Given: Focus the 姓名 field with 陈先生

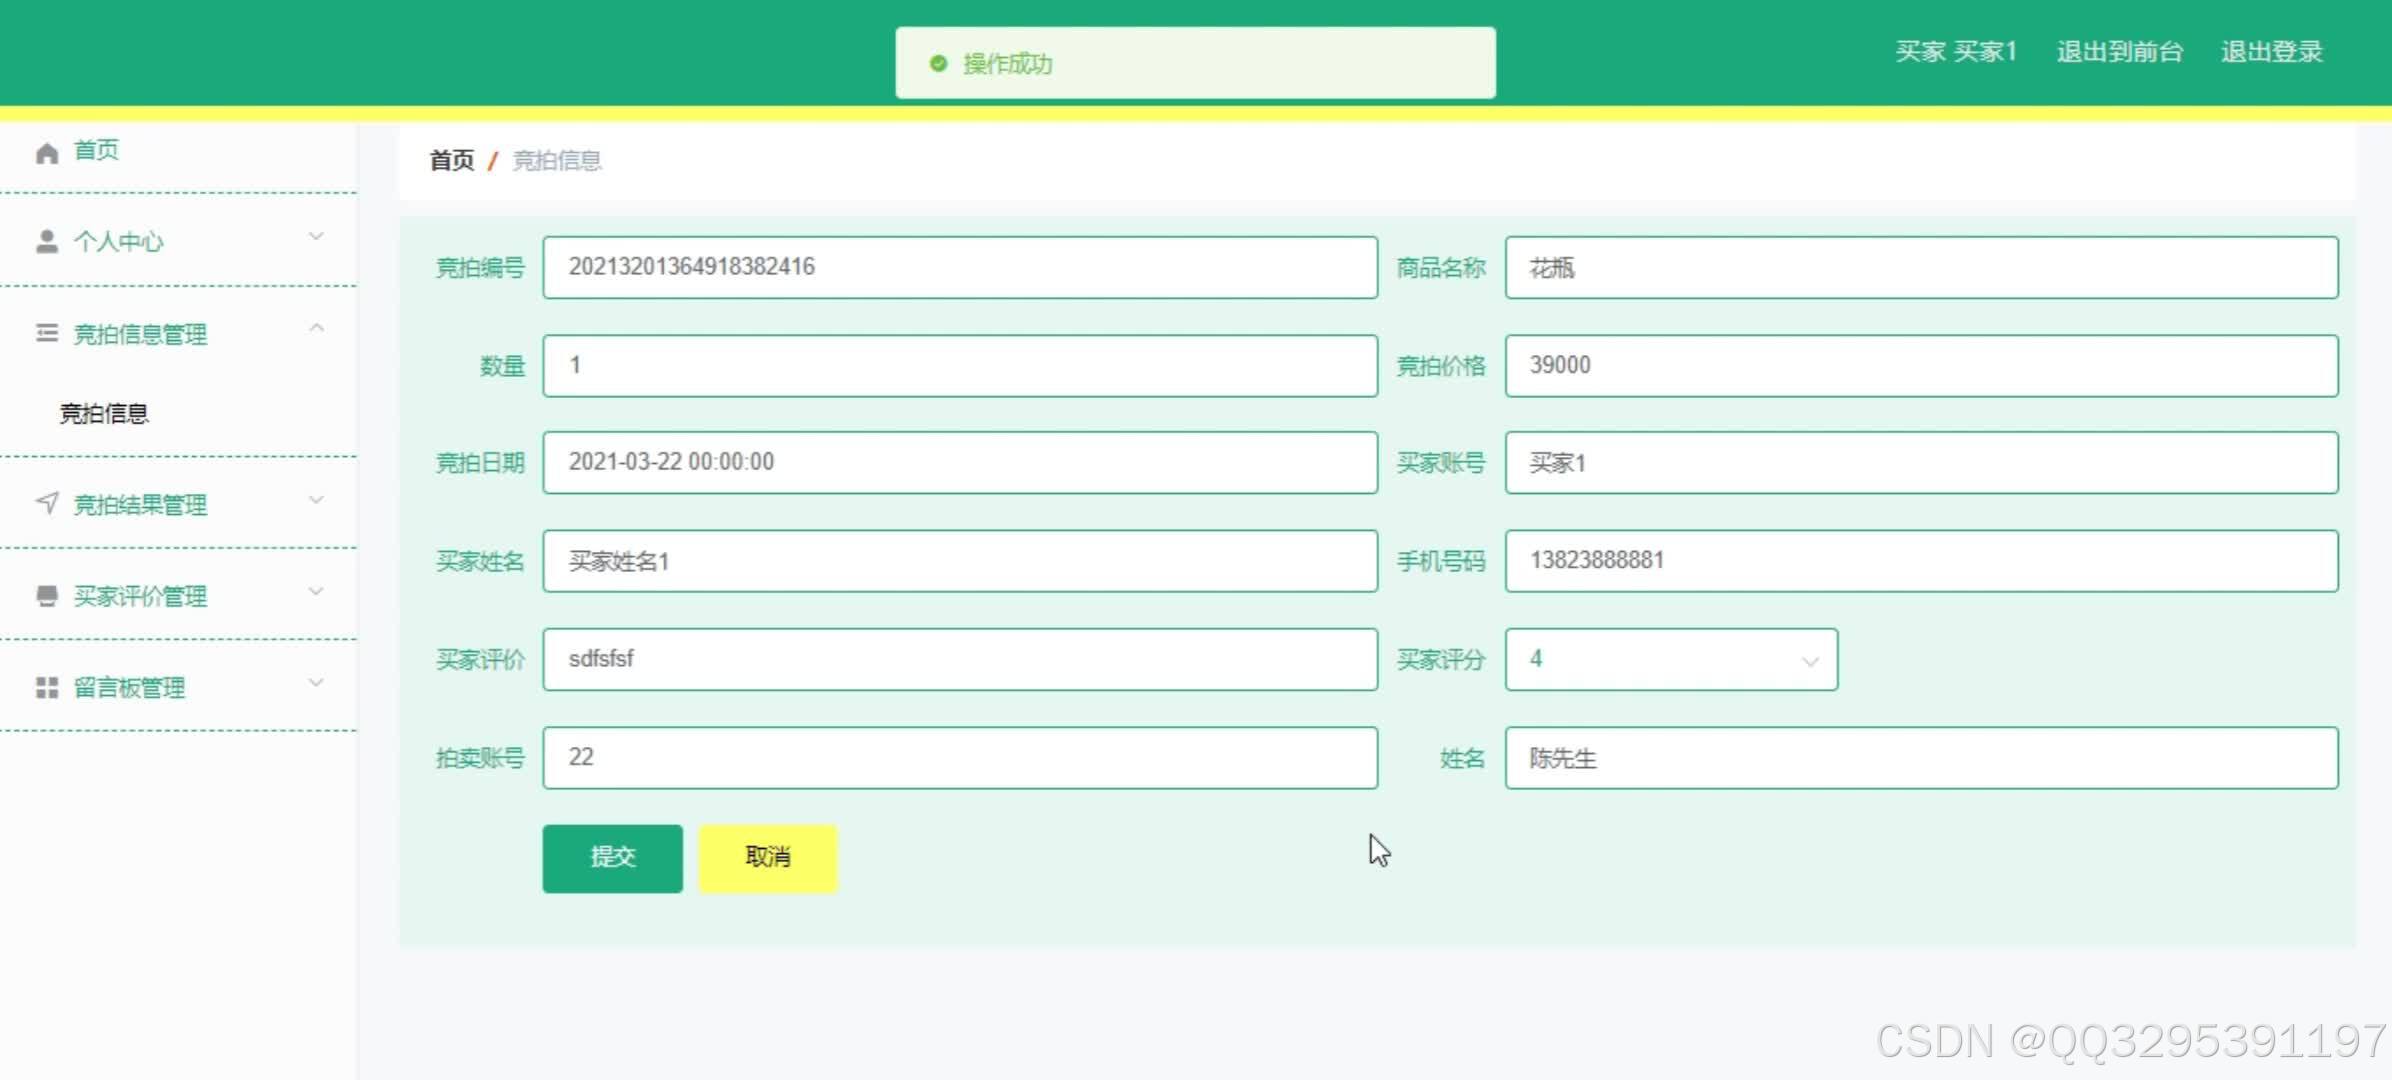Looking at the screenshot, I should click(1921, 757).
